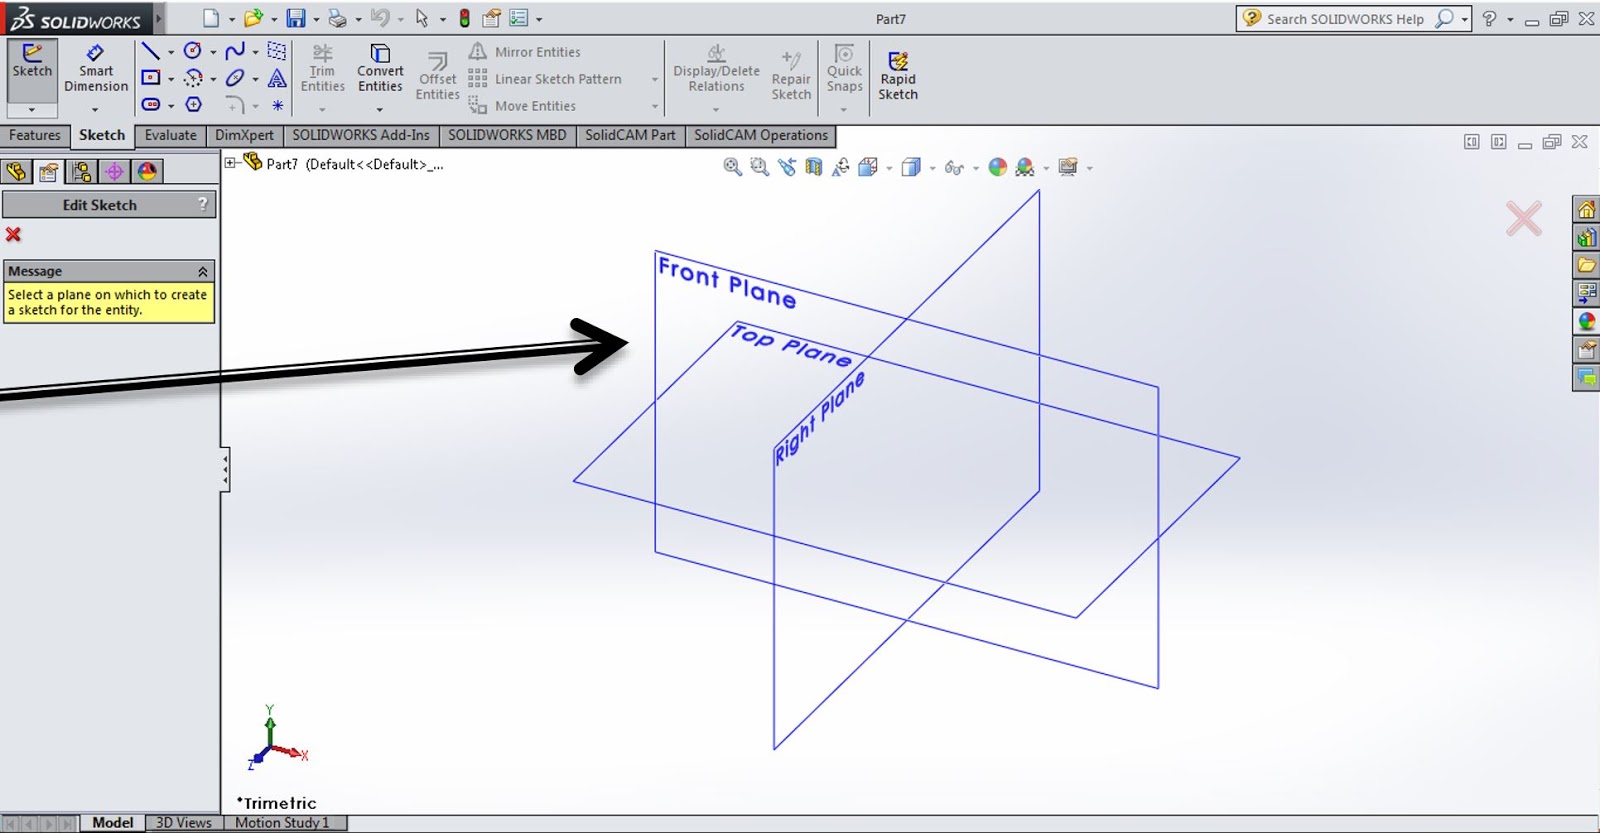Select the Text sketch tool
1600x833 pixels.
(x=277, y=78)
